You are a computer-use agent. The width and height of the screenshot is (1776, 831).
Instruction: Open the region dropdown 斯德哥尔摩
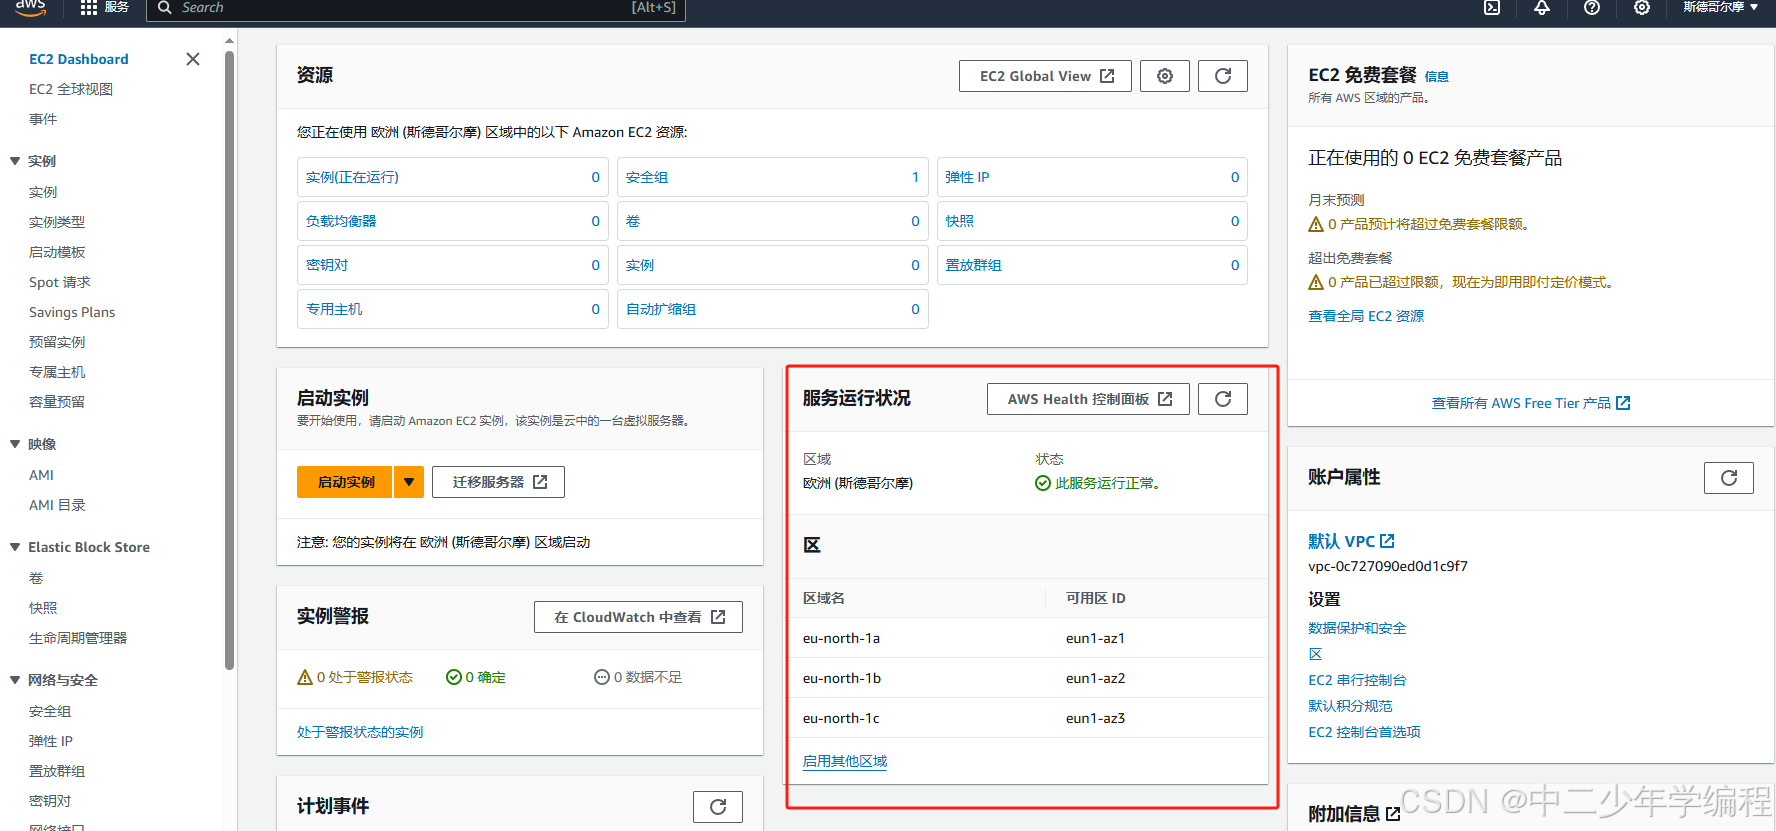click(1720, 7)
